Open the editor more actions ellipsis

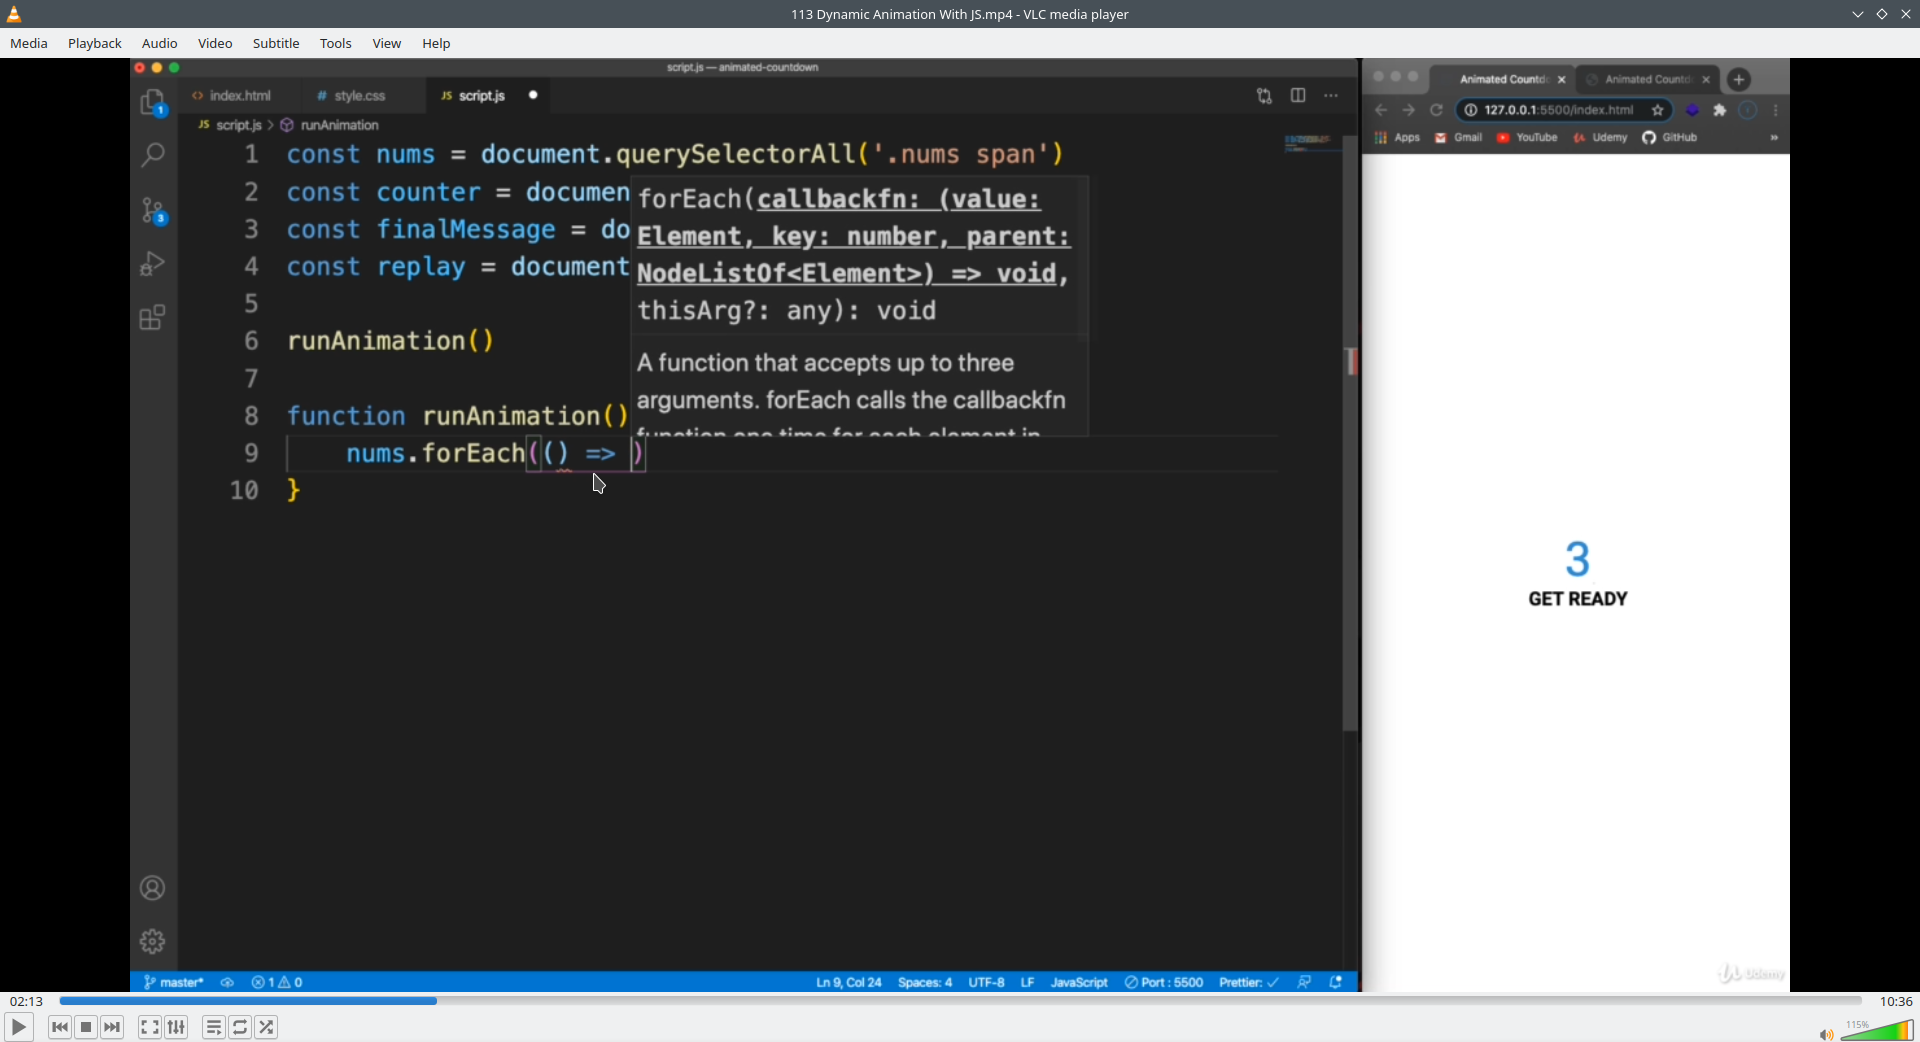(1331, 96)
